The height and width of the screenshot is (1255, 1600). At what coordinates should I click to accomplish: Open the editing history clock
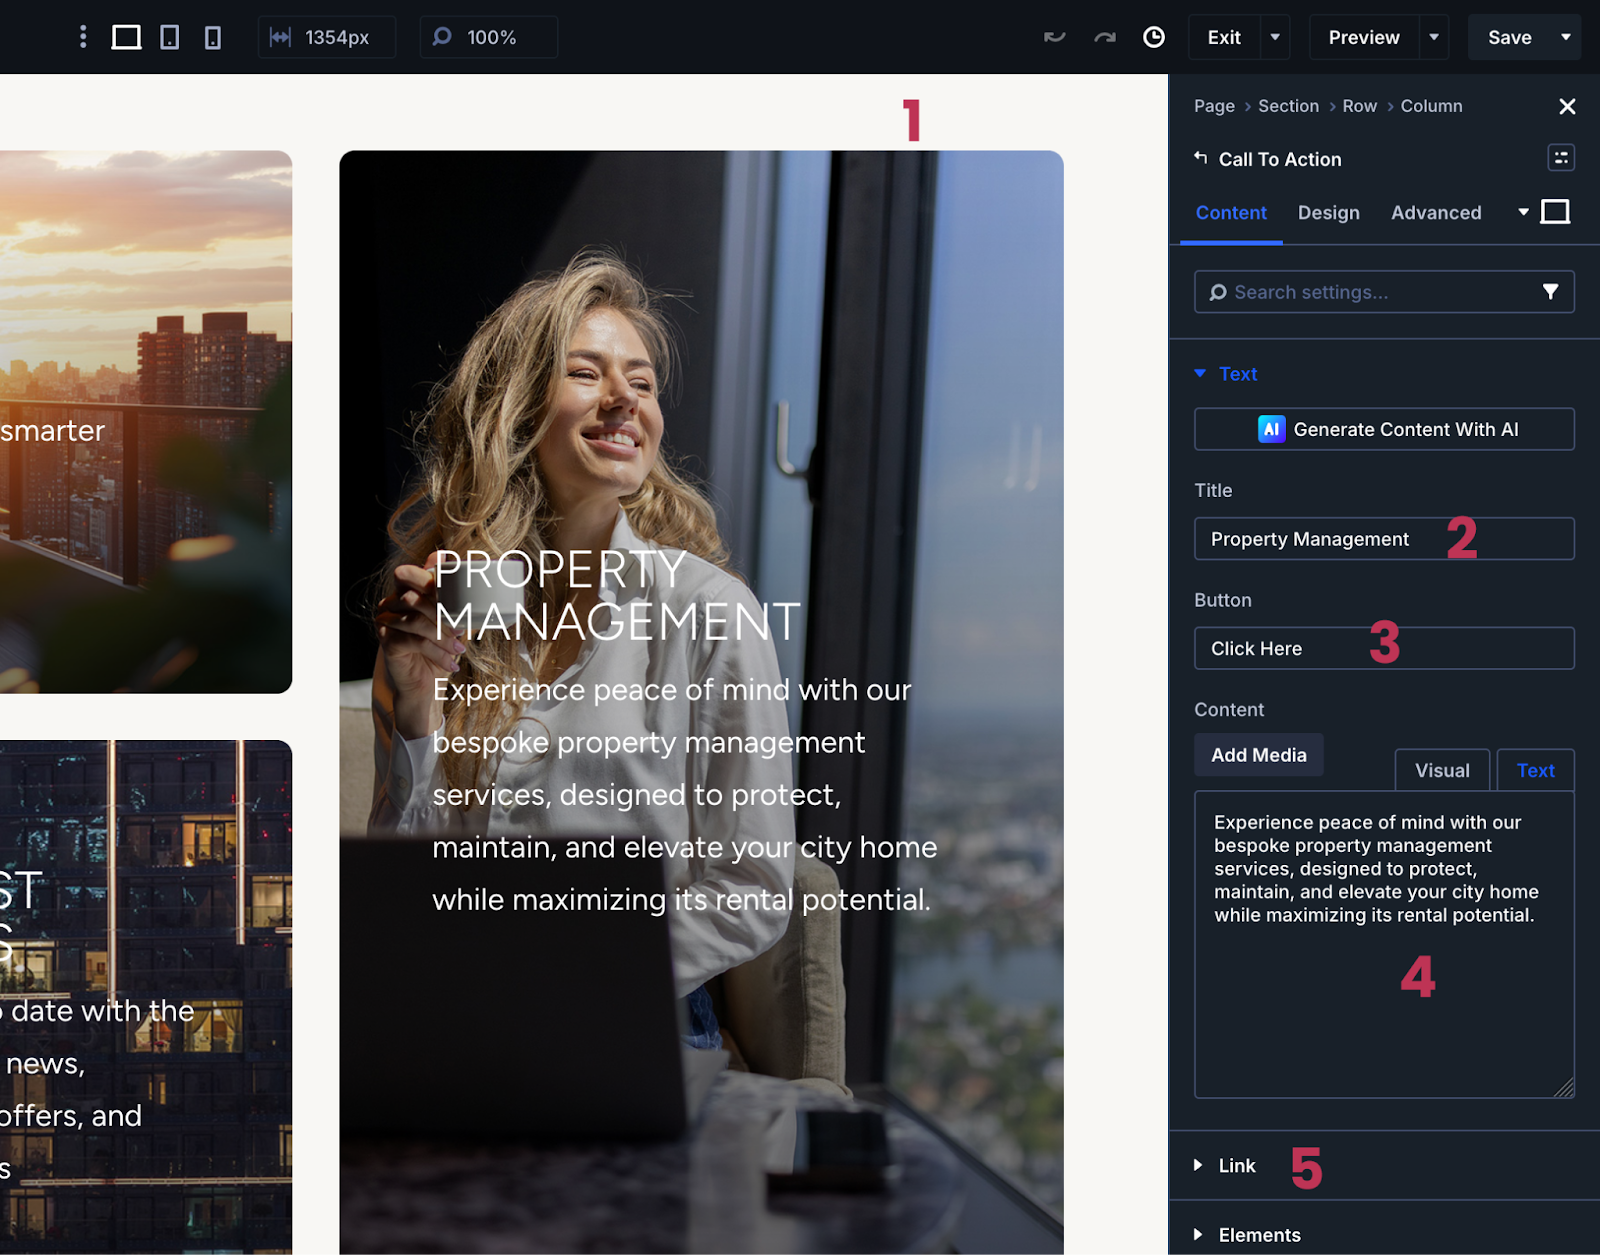[1154, 37]
